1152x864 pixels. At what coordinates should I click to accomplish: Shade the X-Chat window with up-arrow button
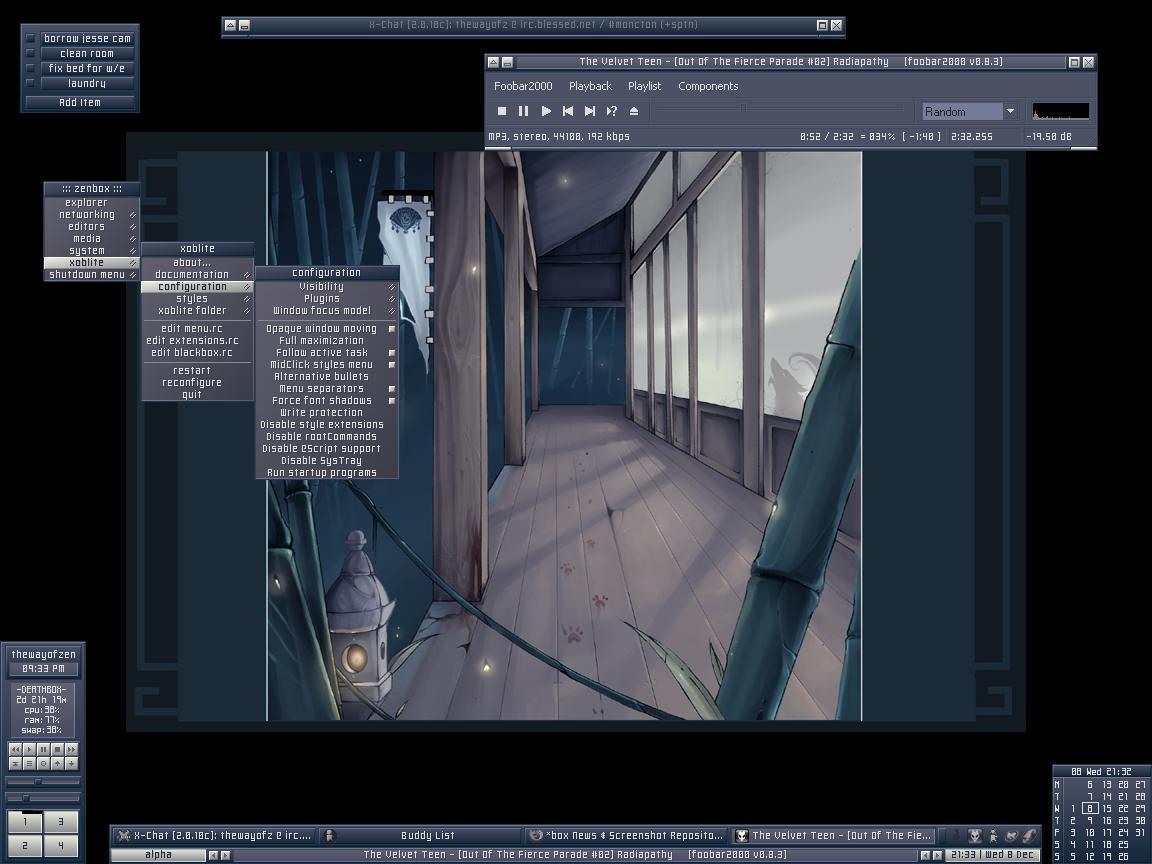(230, 25)
